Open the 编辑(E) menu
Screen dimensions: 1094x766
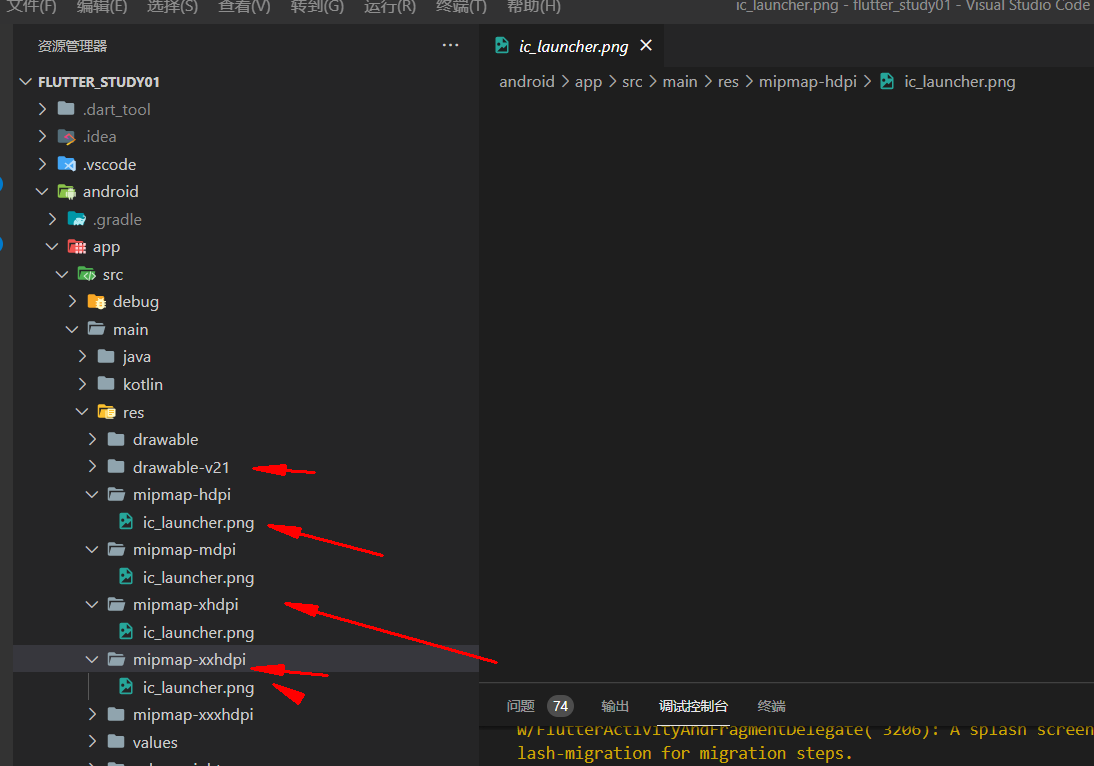pyautogui.click(x=102, y=6)
